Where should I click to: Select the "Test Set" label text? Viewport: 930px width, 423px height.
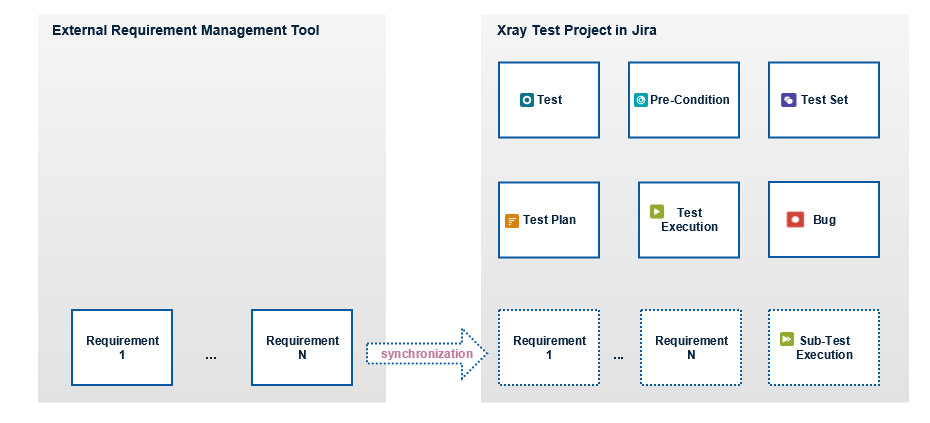(824, 100)
